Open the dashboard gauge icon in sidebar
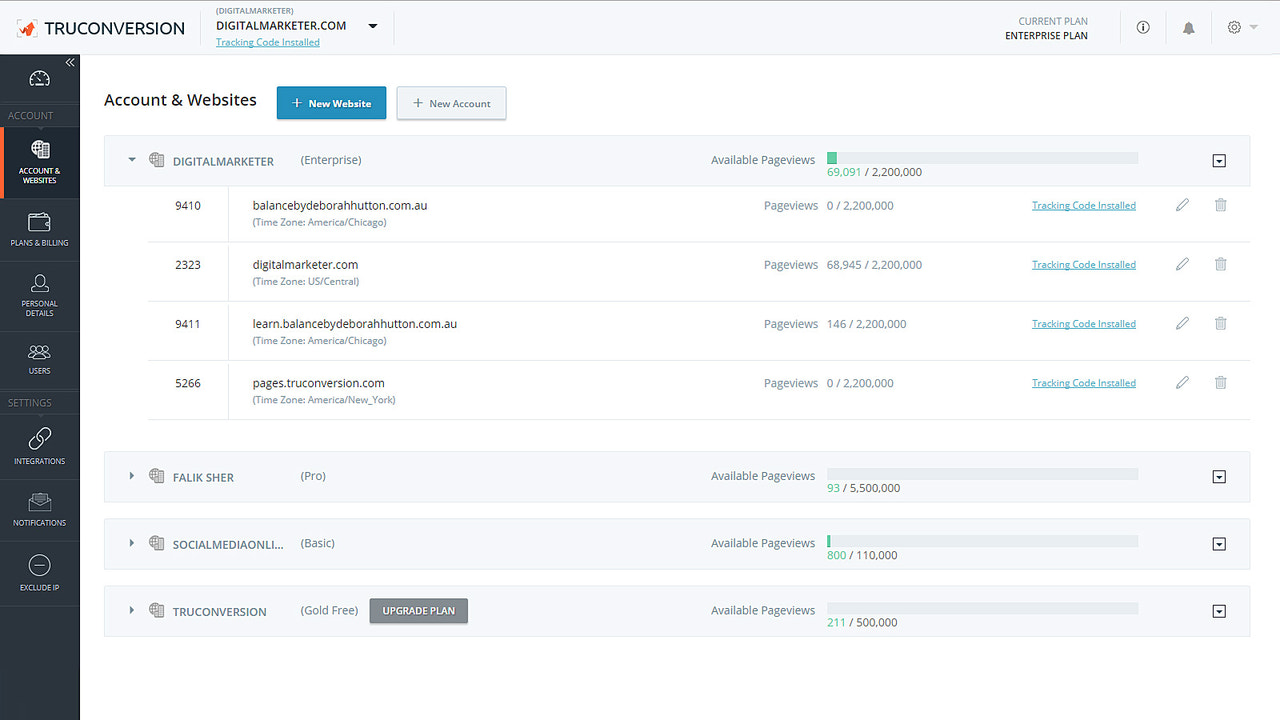The height and width of the screenshot is (720, 1280). point(39,79)
